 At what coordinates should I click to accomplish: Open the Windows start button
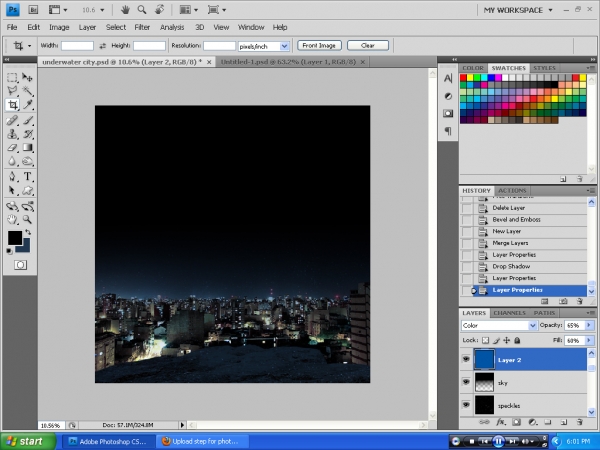(27, 441)
